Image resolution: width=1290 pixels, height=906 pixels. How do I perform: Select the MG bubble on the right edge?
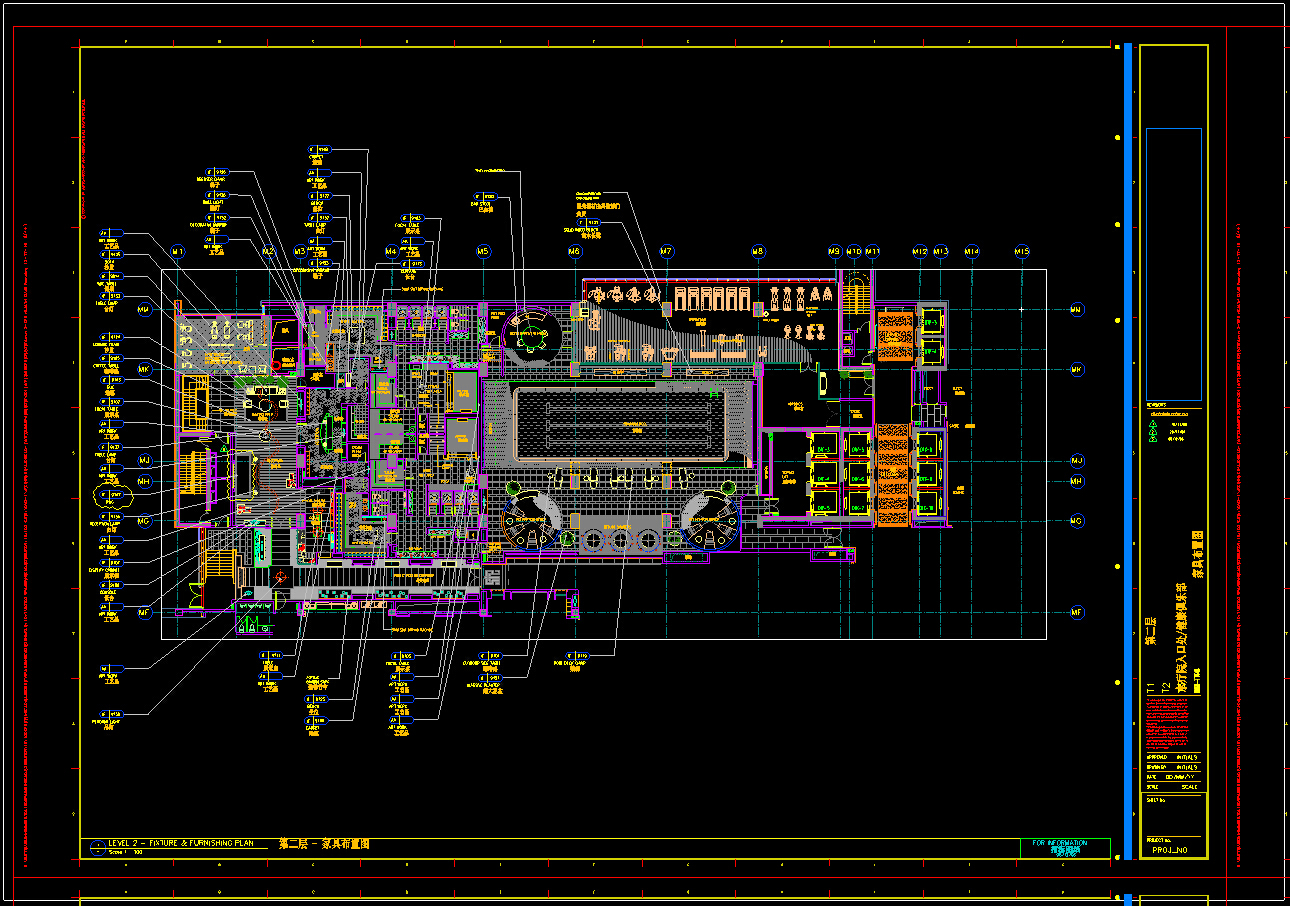coord(1077,520)
